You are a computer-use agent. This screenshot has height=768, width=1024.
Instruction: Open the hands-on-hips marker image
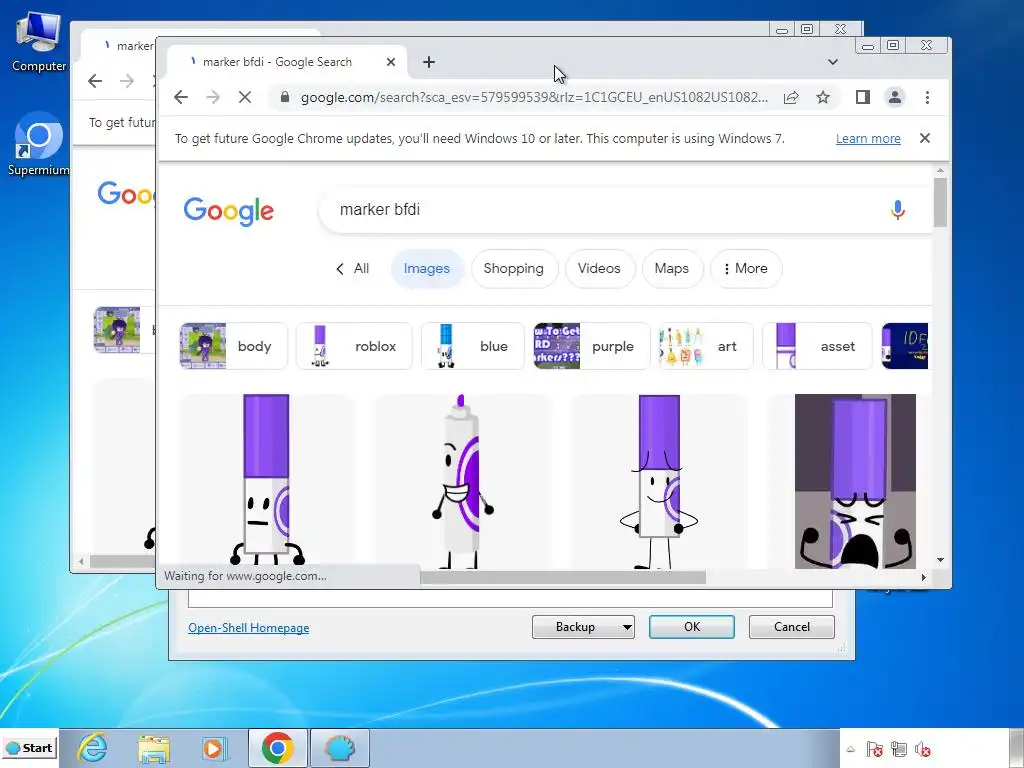(x=658, y=481)
